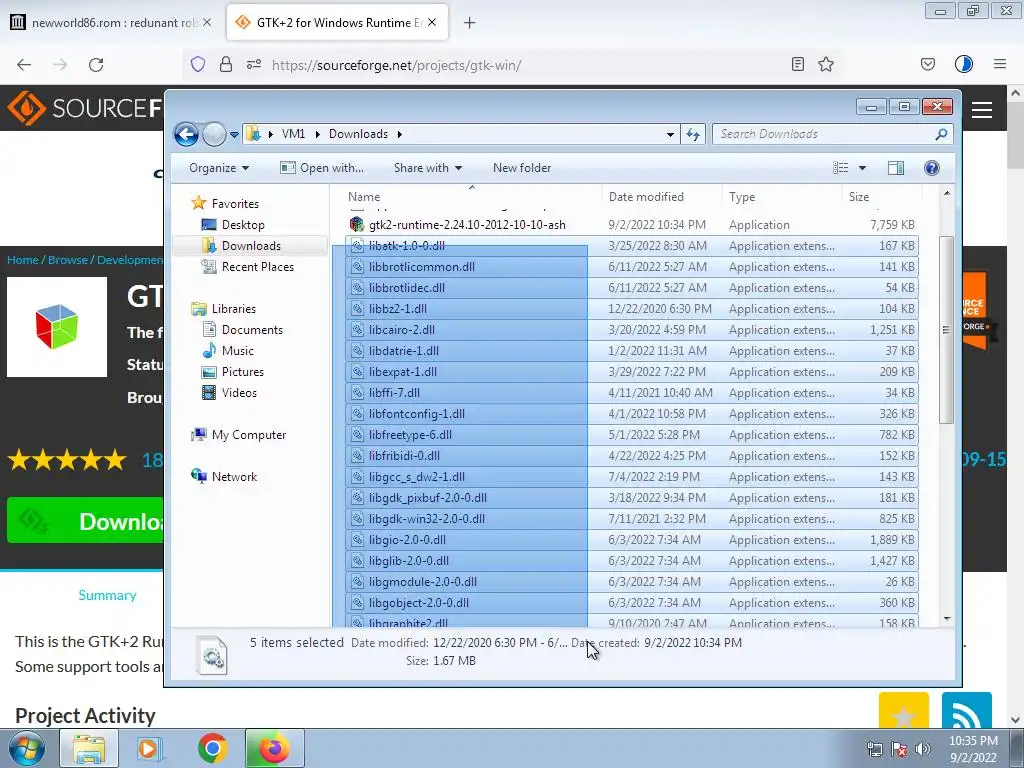Image resolution: width=1024 pixels, height=768 pixels.
Task: Go back with Explorer's back arrow
Action: [x=186, y=135]
